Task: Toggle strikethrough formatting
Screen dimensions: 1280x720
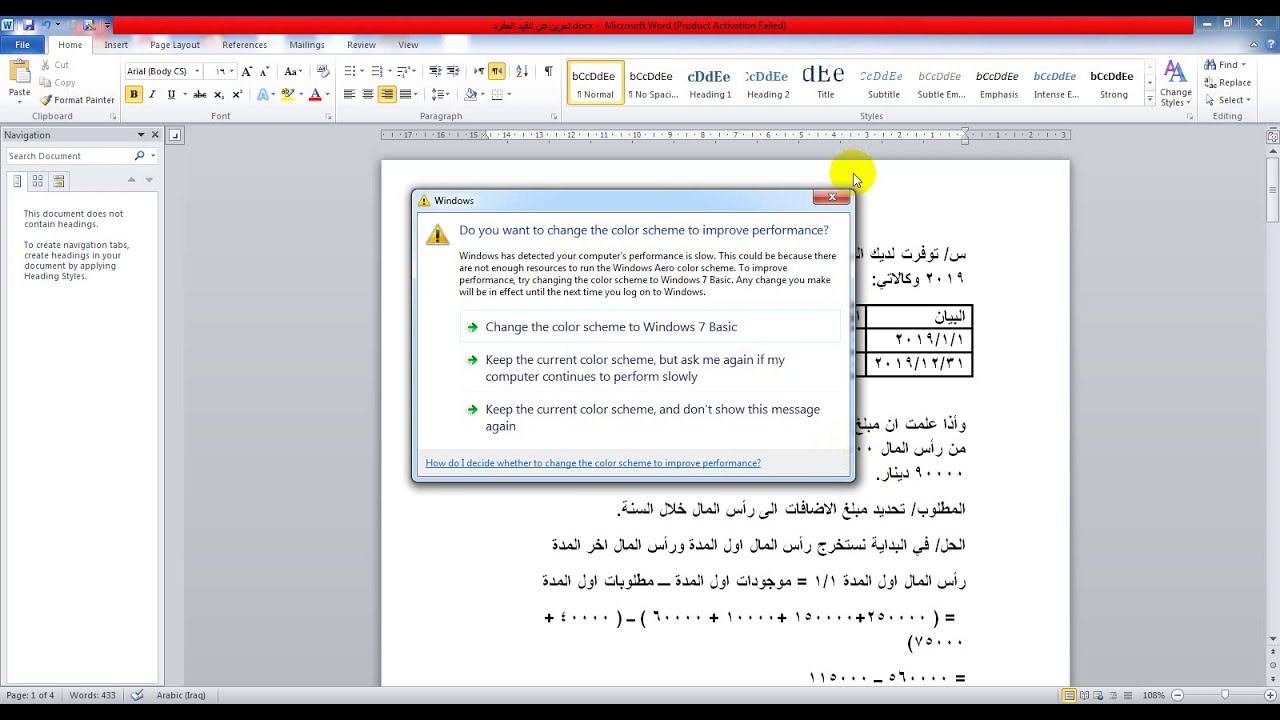Action: click(x=199, y=94)
